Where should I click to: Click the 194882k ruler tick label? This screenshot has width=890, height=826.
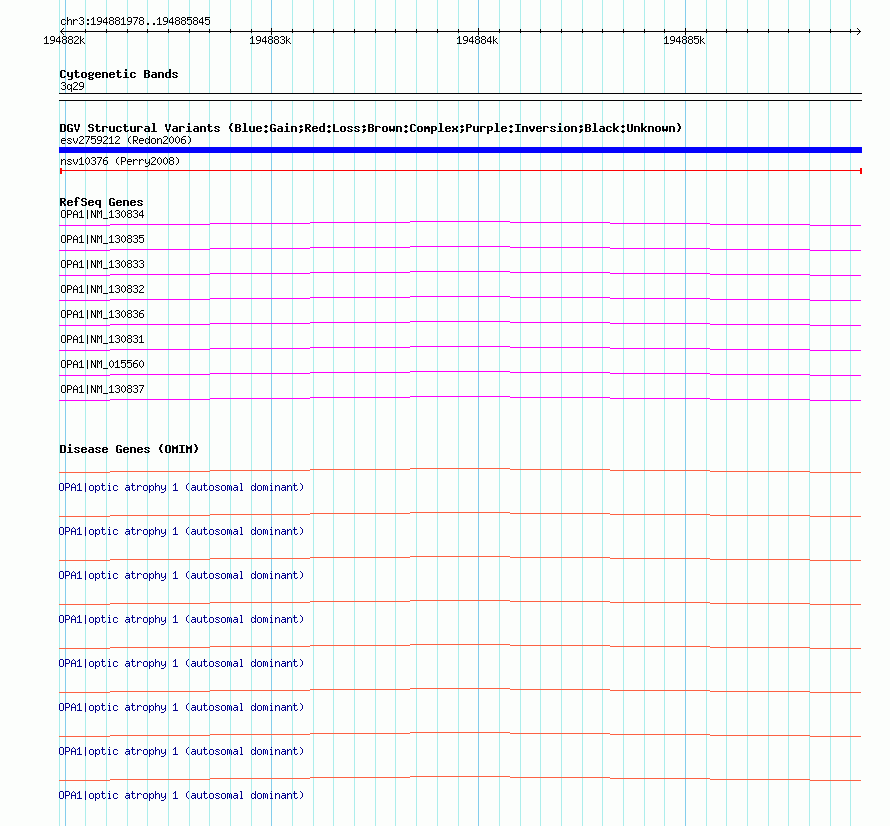[64, 40]
